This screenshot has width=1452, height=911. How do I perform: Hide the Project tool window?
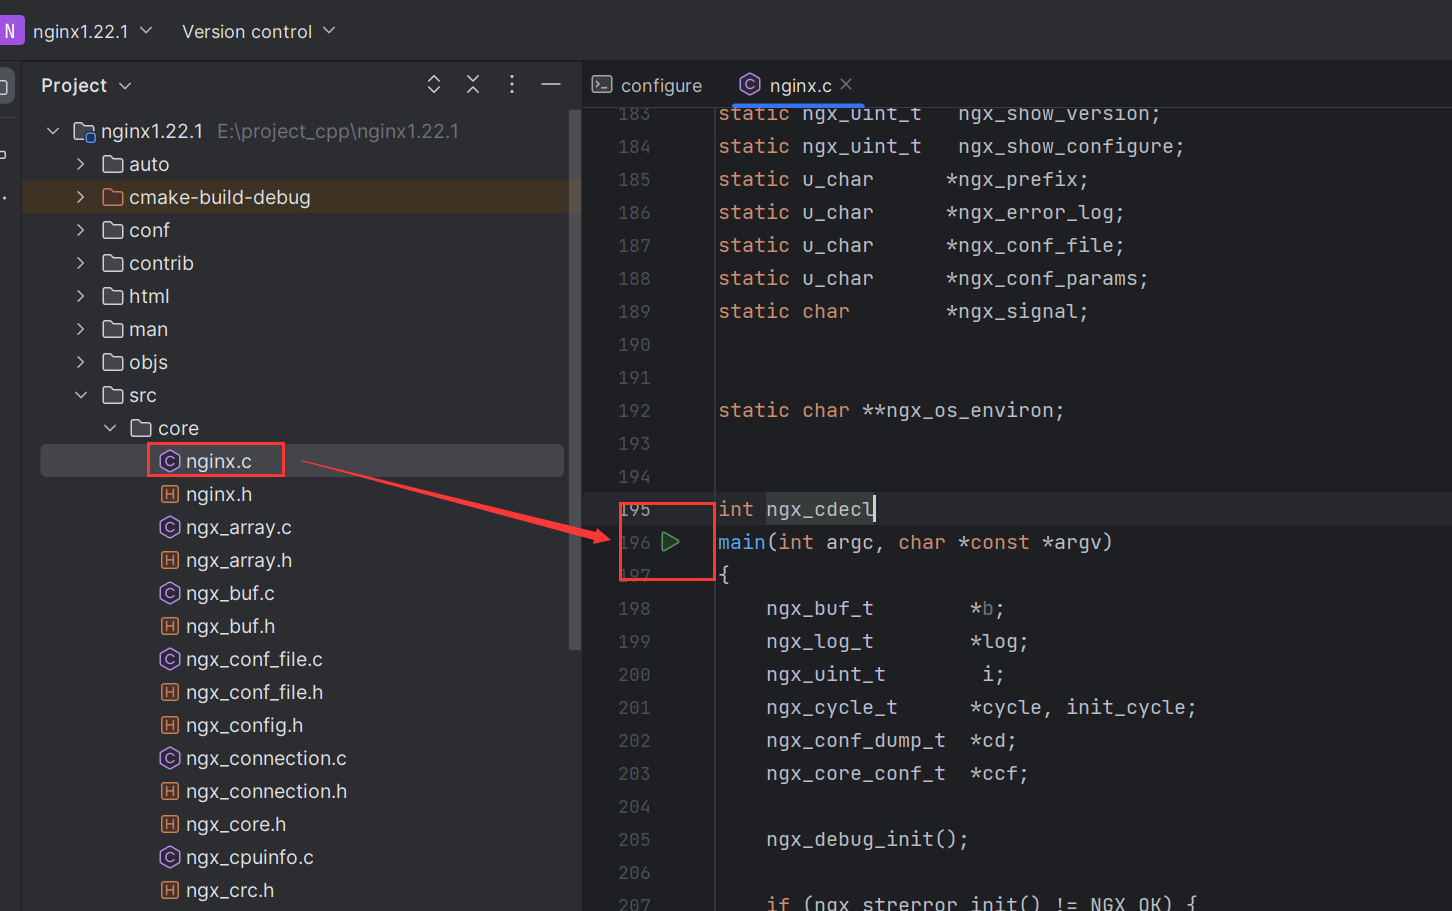coord(550,85)
